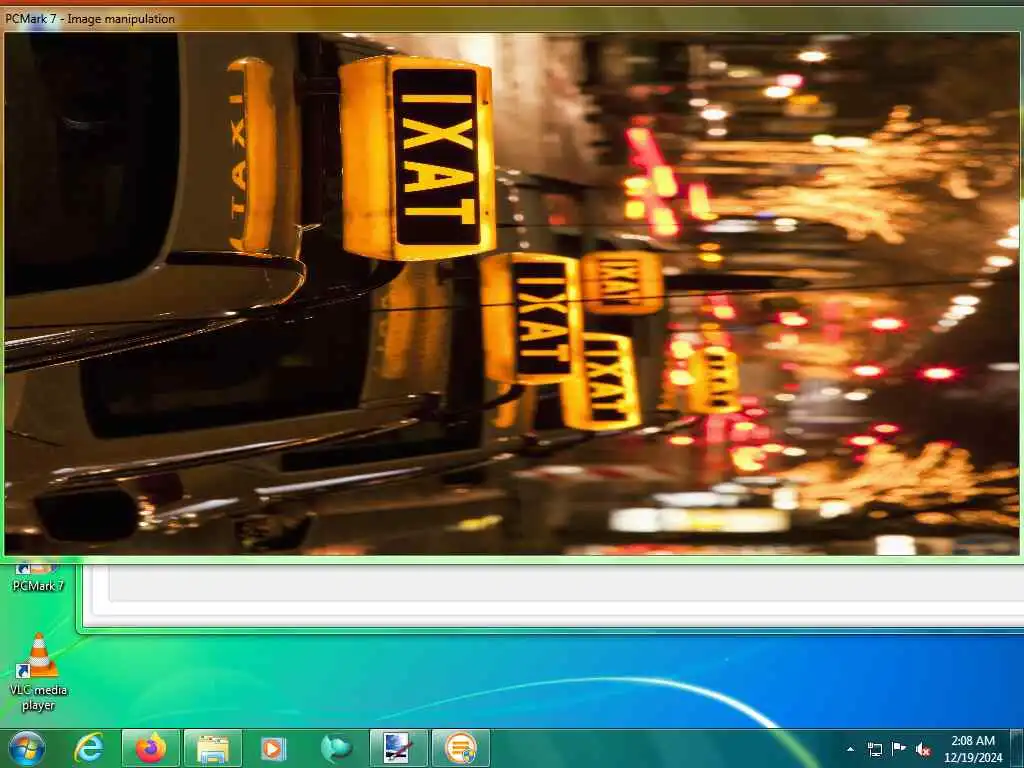Open the clock showing 2:08 AM
Viewport: 1024px width, 768px height.
(973, 749)
